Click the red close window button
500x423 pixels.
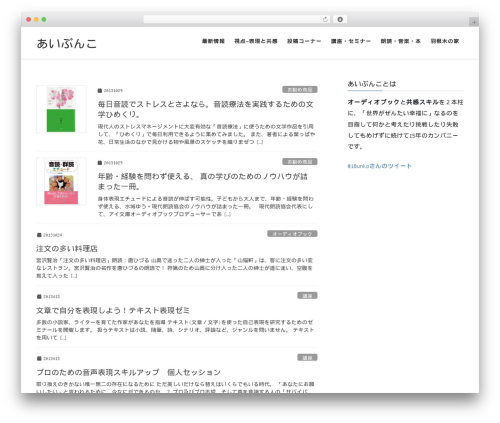click(29, 20)
